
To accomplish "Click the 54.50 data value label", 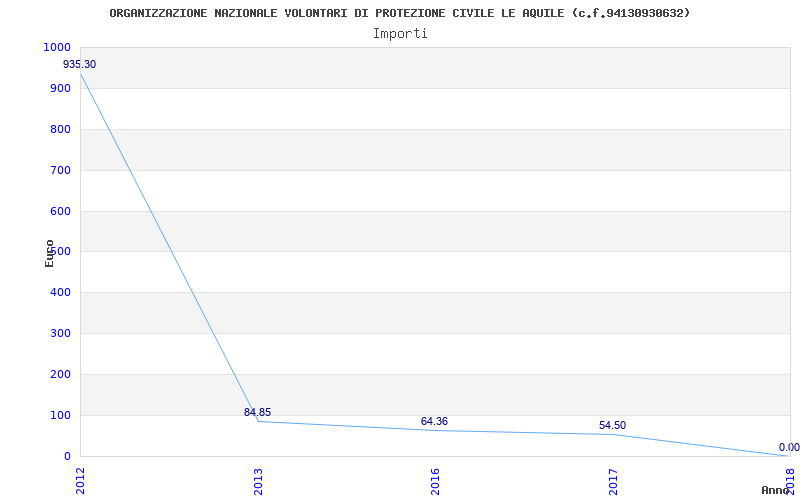I will [x=612, y=425].
